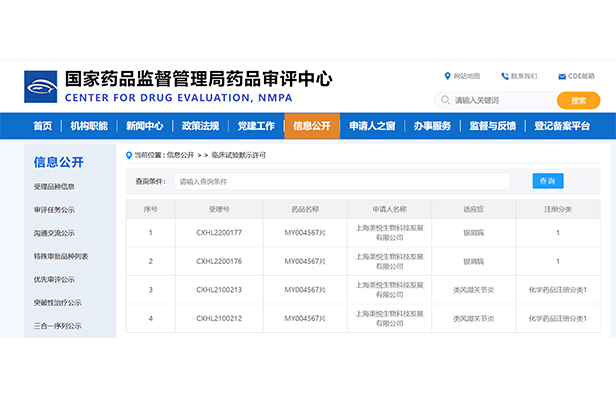The width and height of the screenshot is (616, 396).
Task: Open the CDE邮箱 link
Action: 581,76
